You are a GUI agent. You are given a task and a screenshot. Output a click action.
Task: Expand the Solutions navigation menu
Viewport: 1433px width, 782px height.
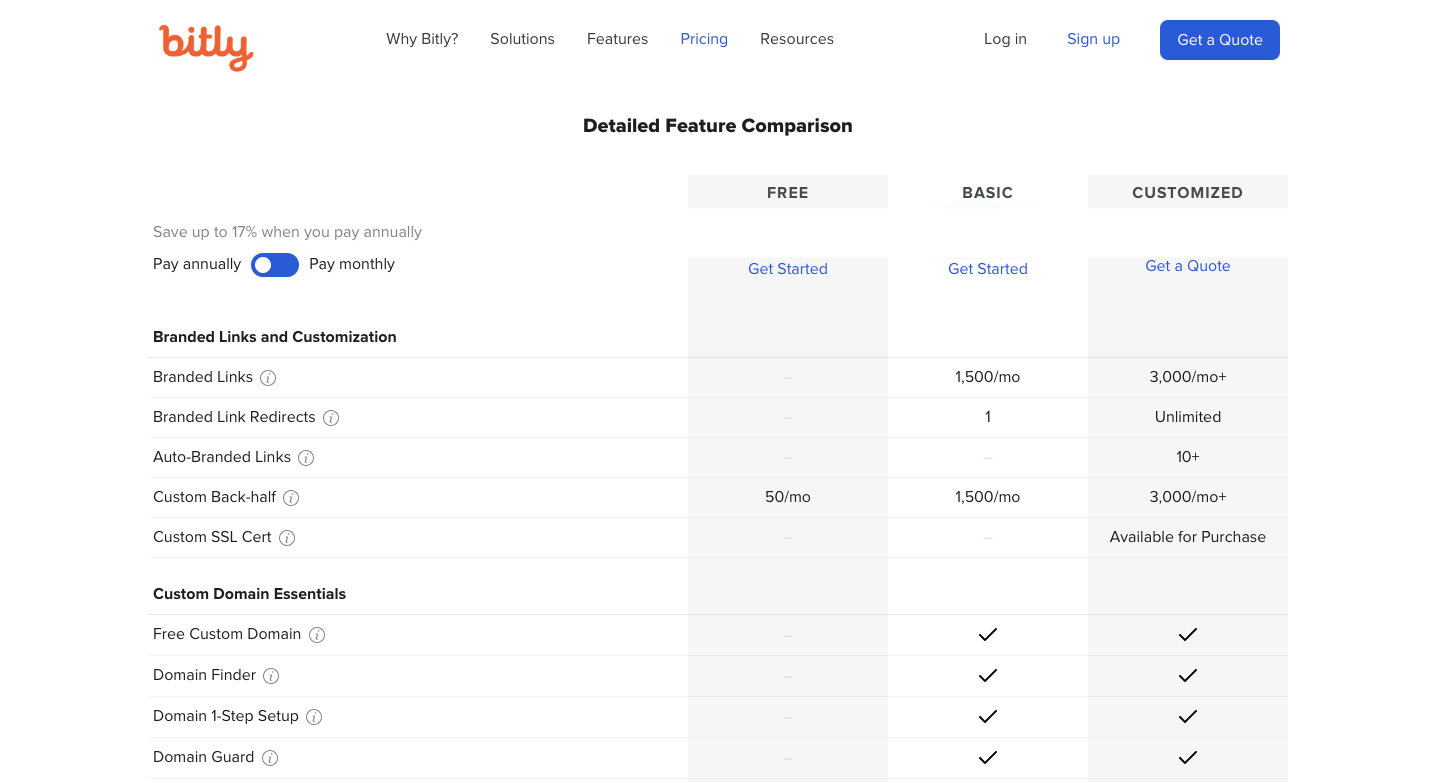[x=522, y=39]
